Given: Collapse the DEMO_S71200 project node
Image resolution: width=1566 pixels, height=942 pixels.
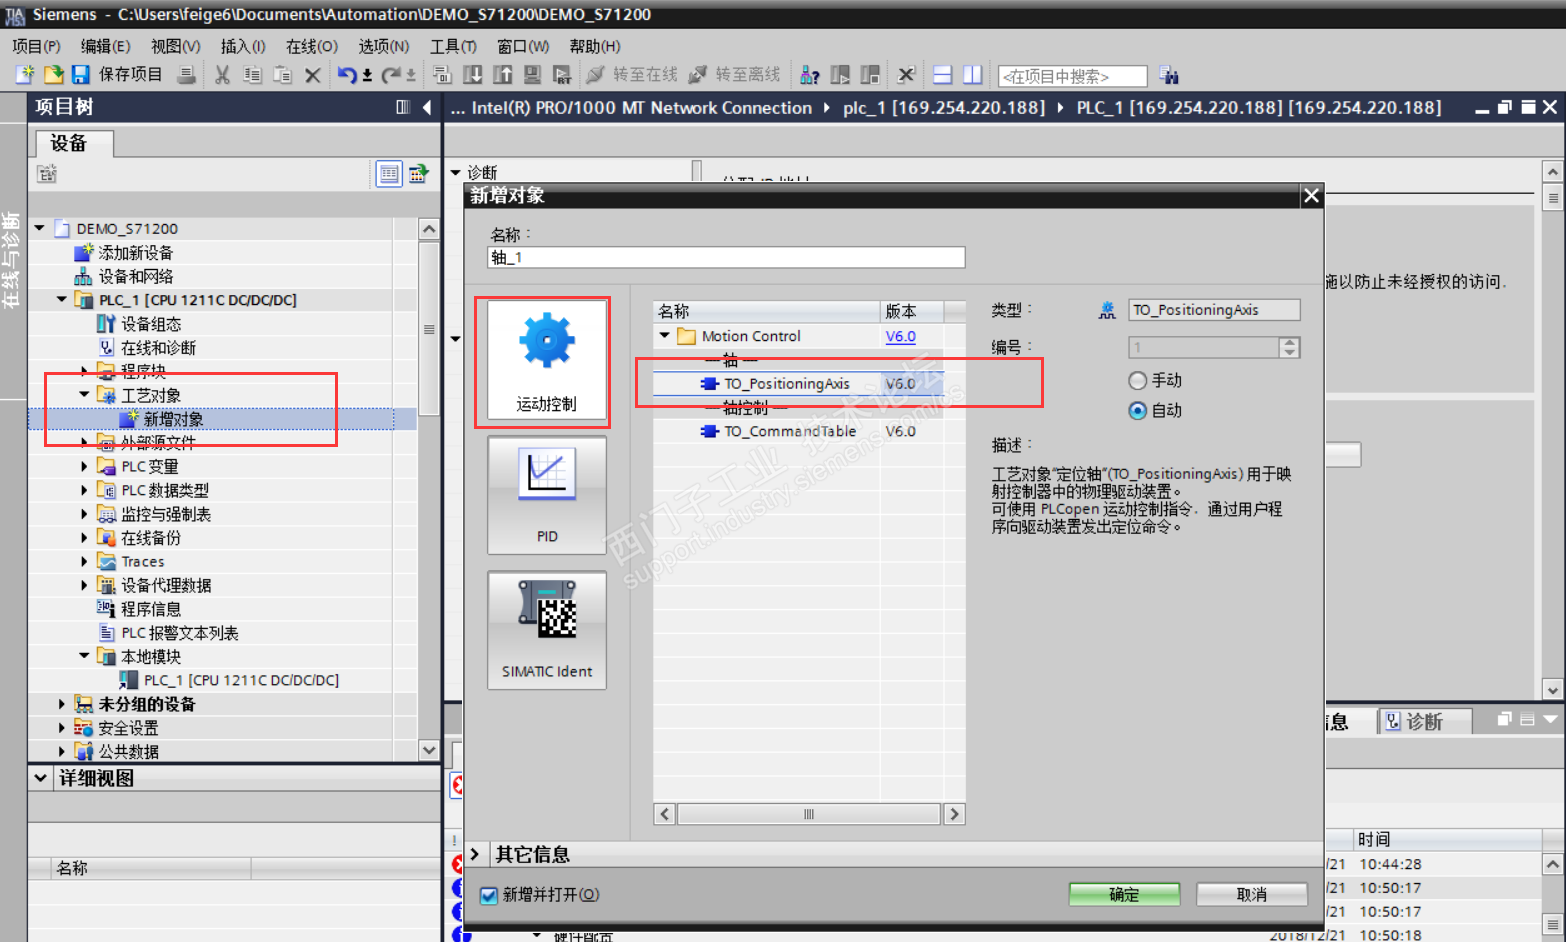Looking at the screenshot, I should 39,228.
